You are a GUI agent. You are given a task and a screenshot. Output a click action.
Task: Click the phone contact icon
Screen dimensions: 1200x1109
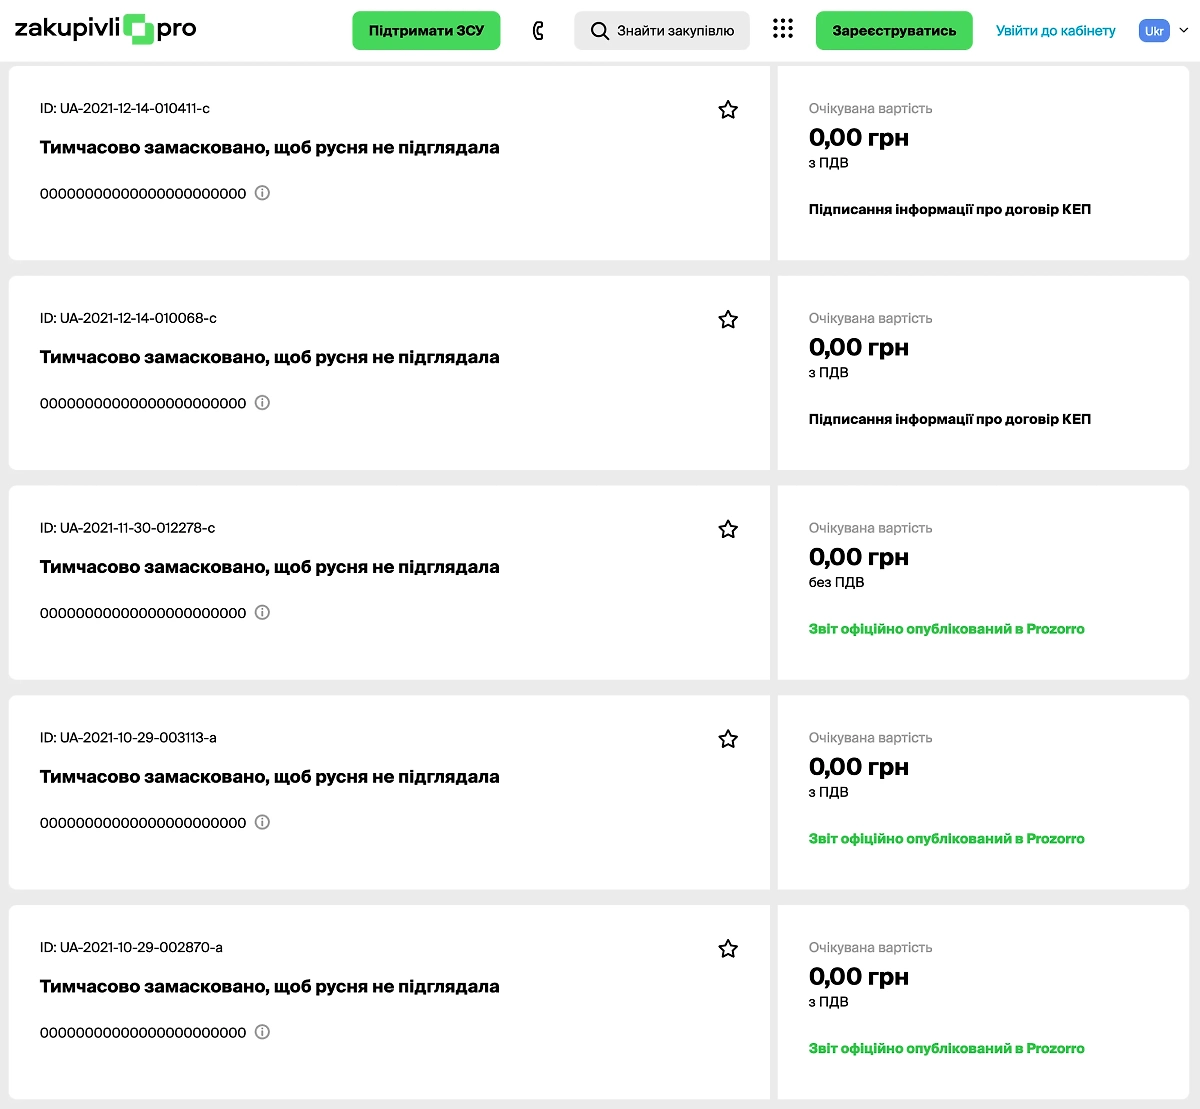[538, 31]
